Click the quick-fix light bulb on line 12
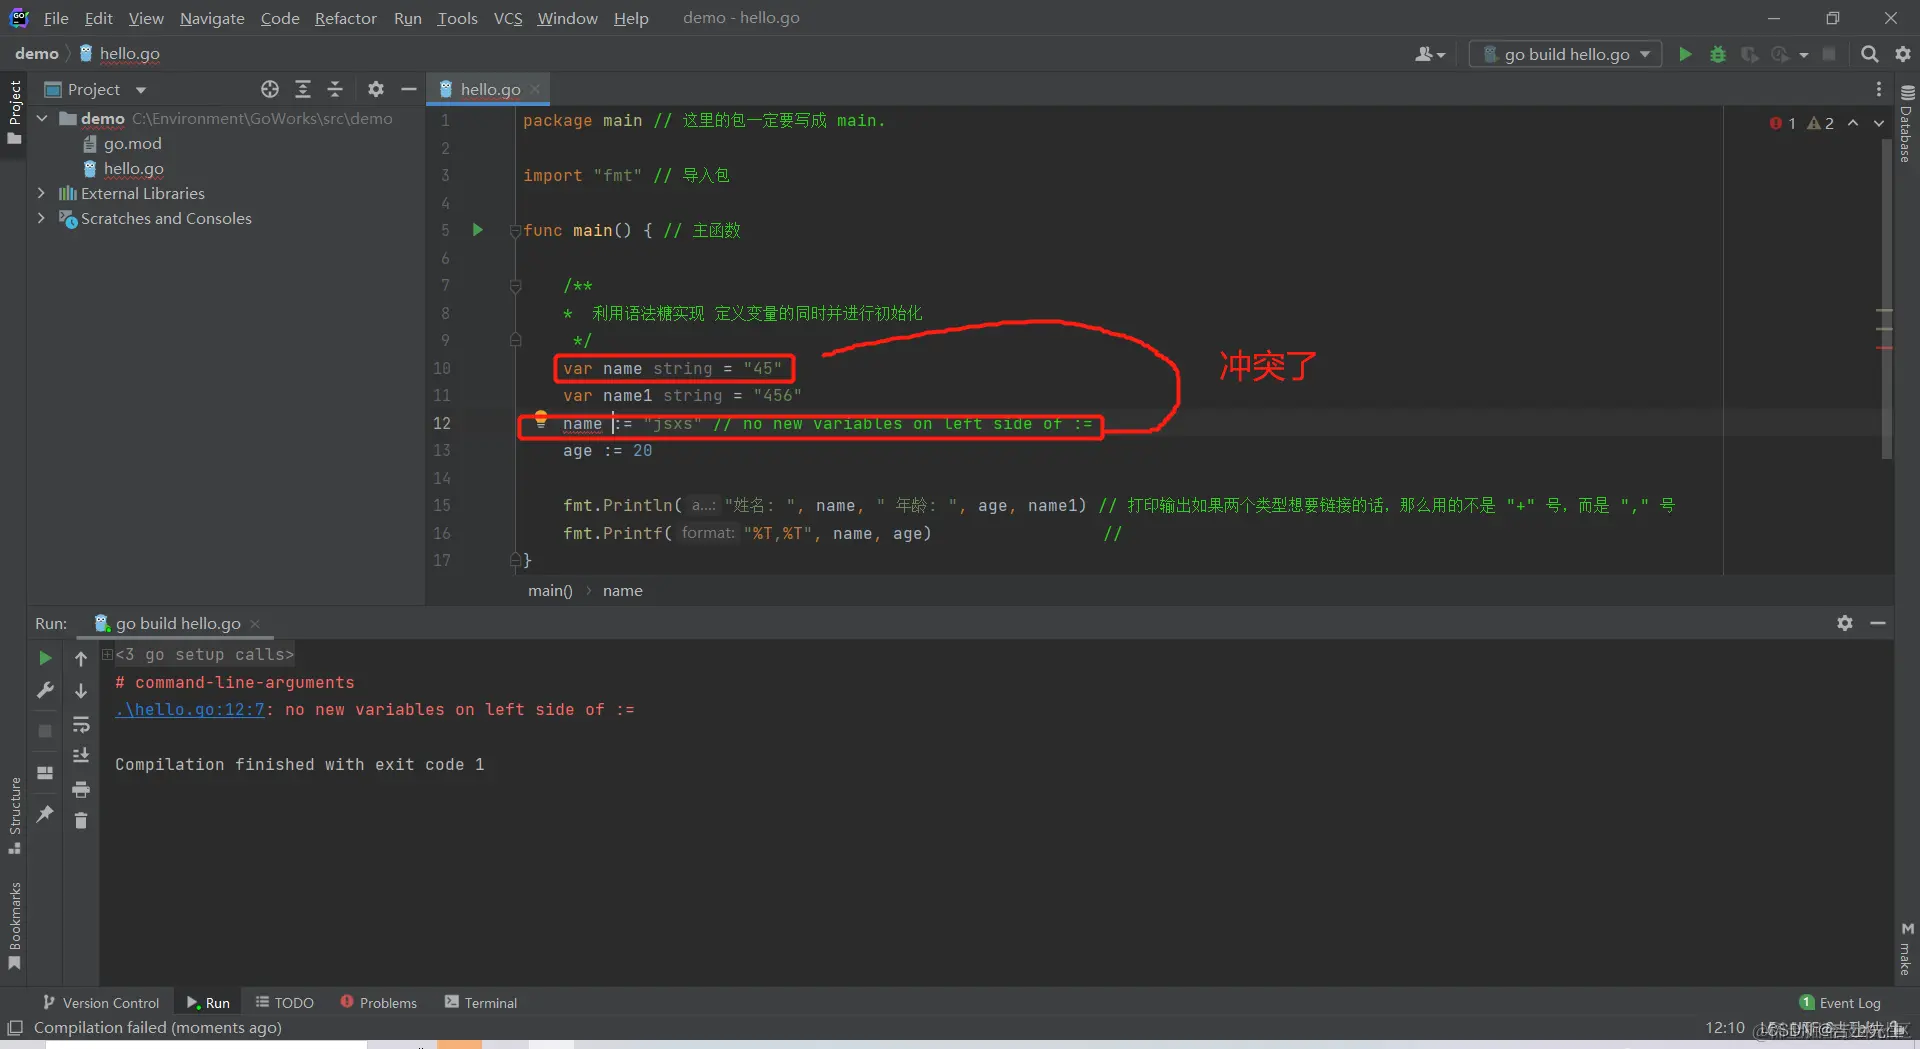This screenshot has height=1049, width=1920. click(541, 419)
